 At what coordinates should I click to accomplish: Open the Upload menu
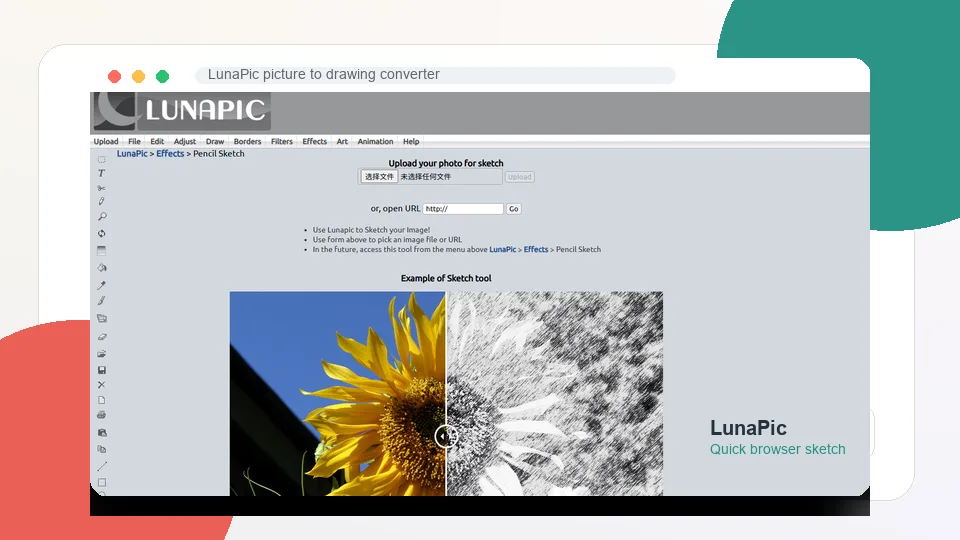[x=106, y=141]
